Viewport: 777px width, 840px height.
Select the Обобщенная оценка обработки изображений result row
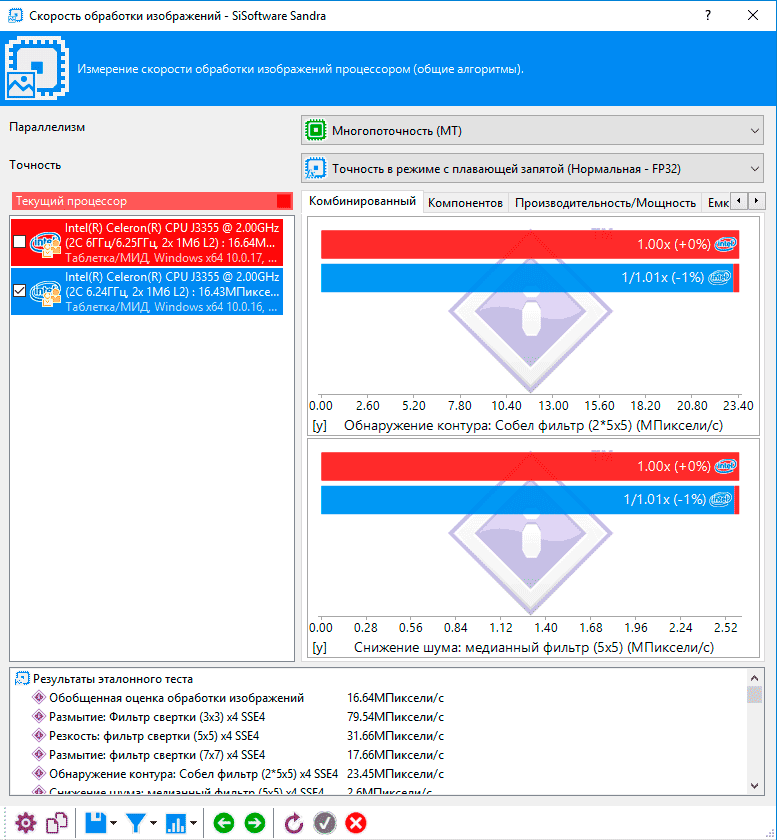[x=176, y=697]
